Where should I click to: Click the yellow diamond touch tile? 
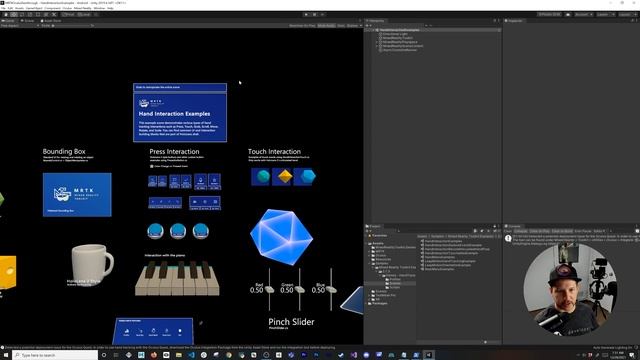point(282,177)
